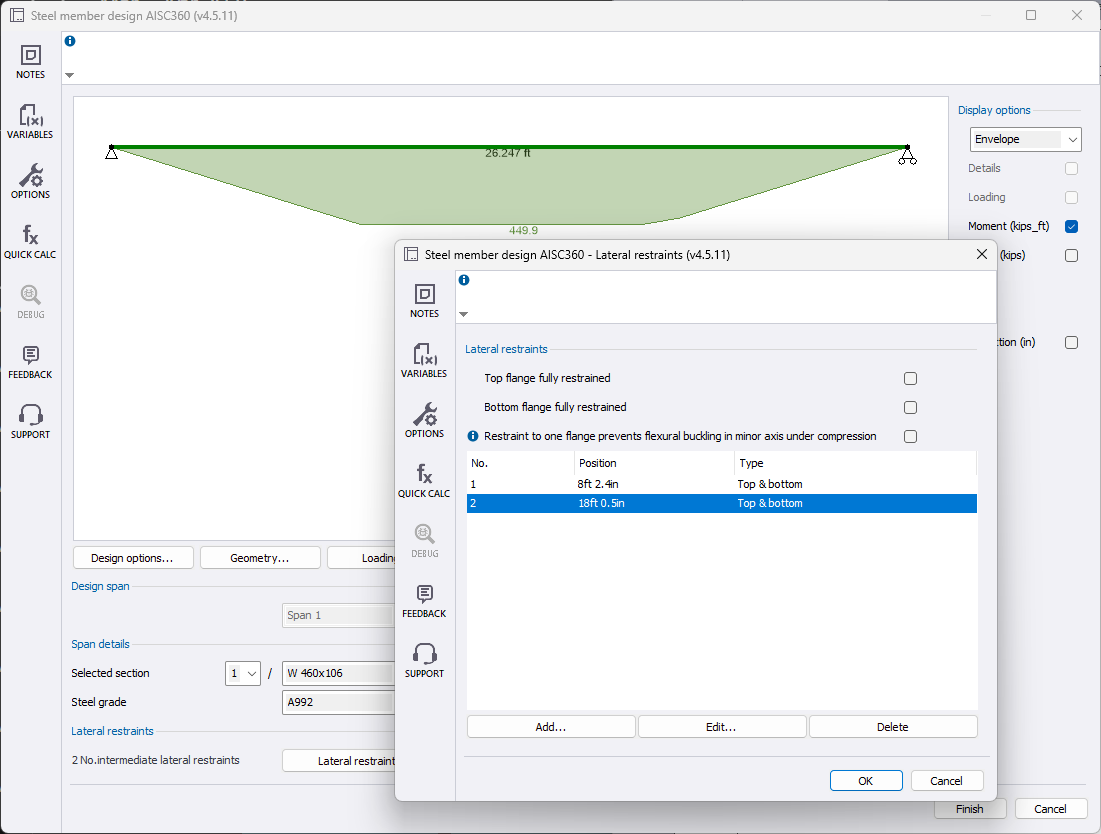The image size is (1101, 834).
Task: Enable Top flange fully restrained checkbox
Action: [x=910, y=379]
